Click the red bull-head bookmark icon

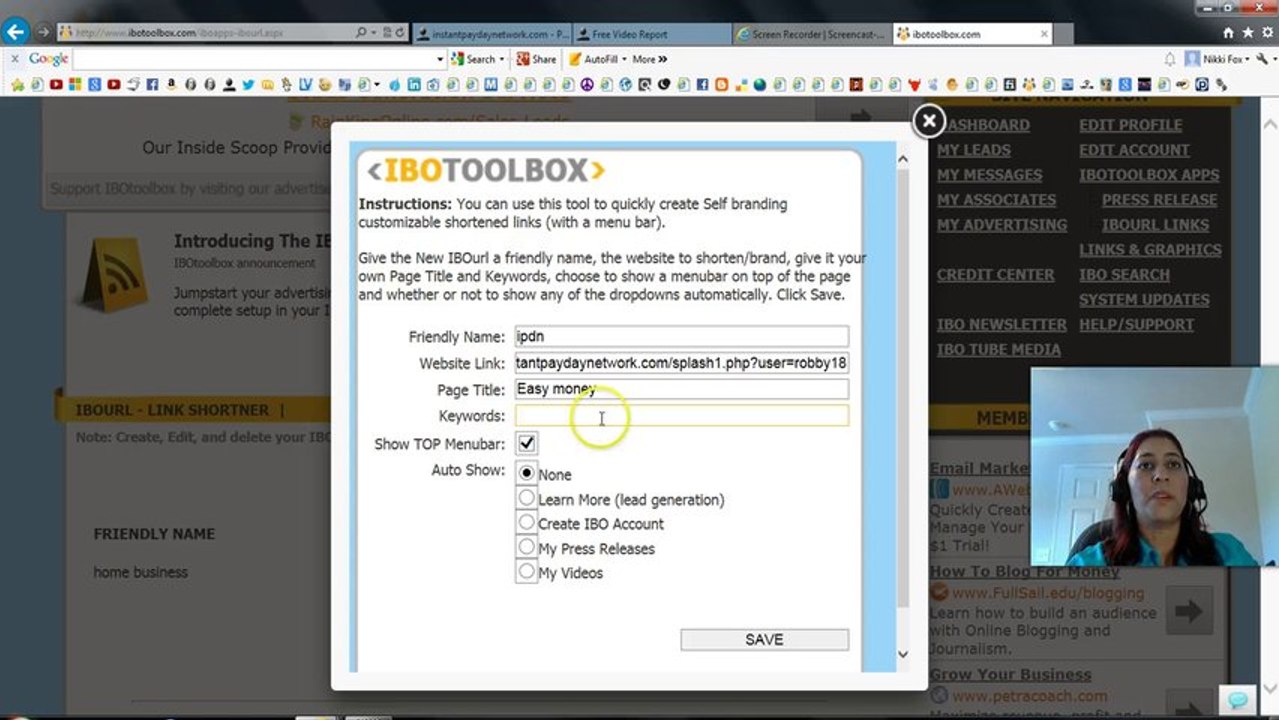(x=914, y=85)
